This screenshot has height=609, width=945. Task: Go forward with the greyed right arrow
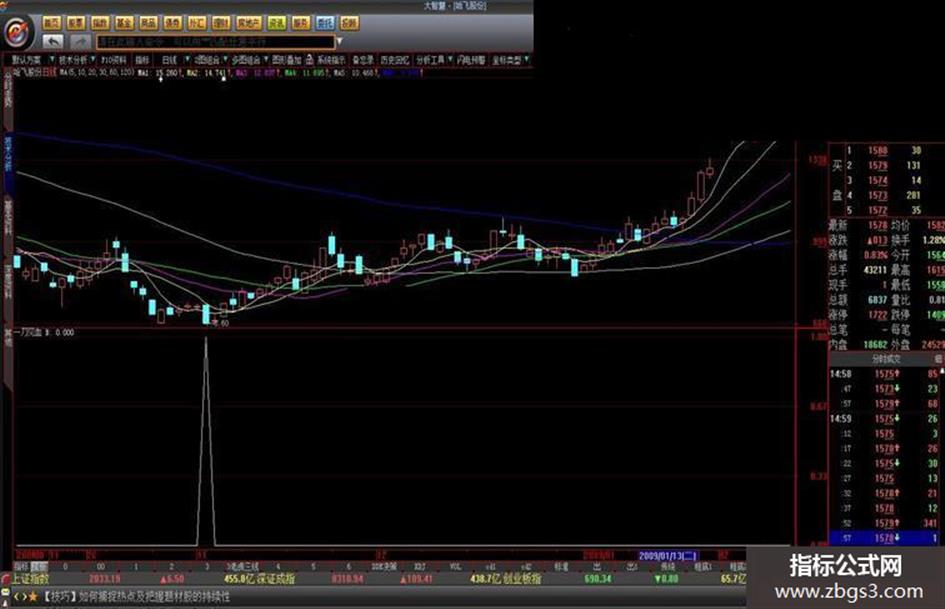click(80, 42)
